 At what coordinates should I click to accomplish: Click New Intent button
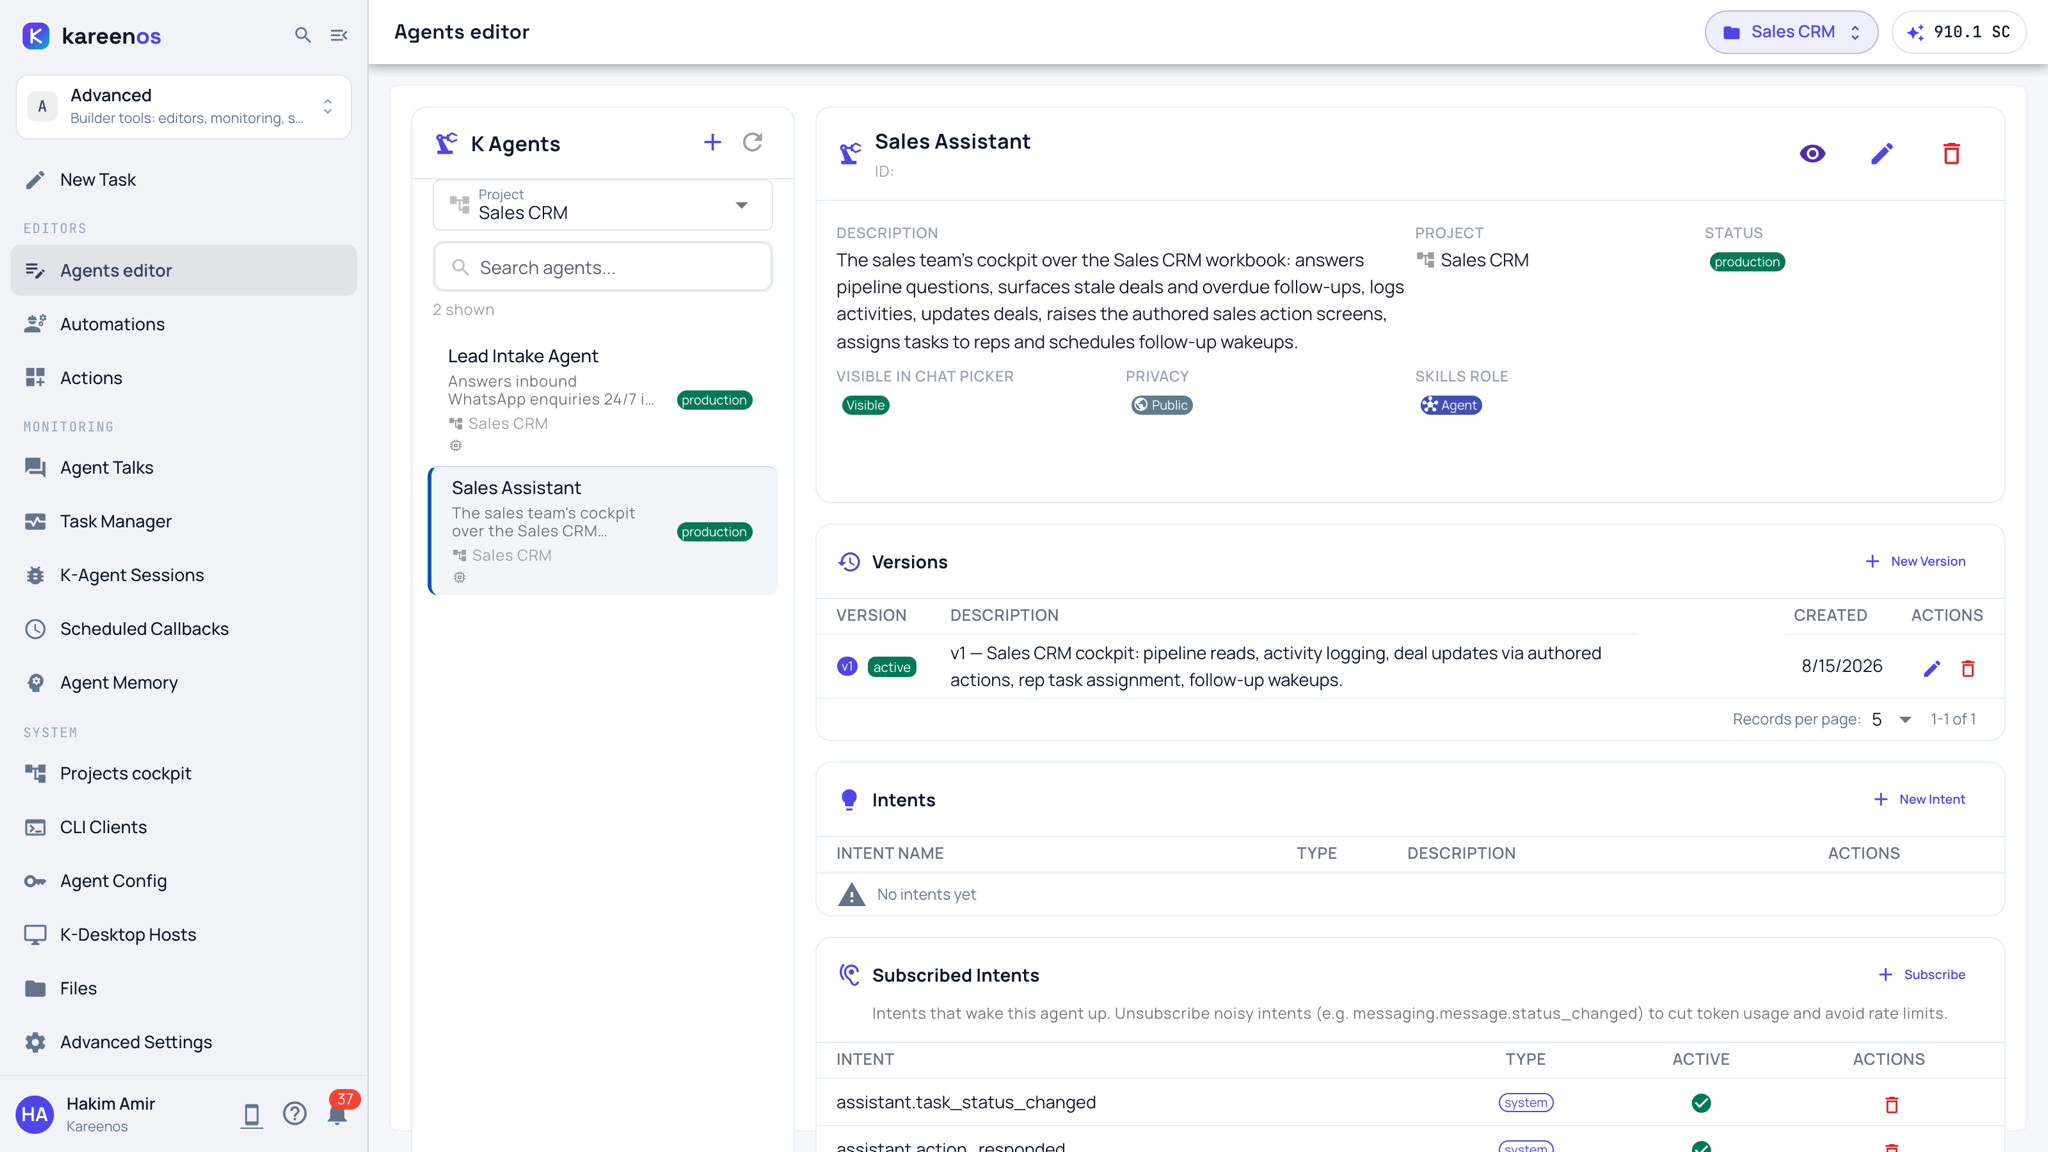pos(1919,800)
